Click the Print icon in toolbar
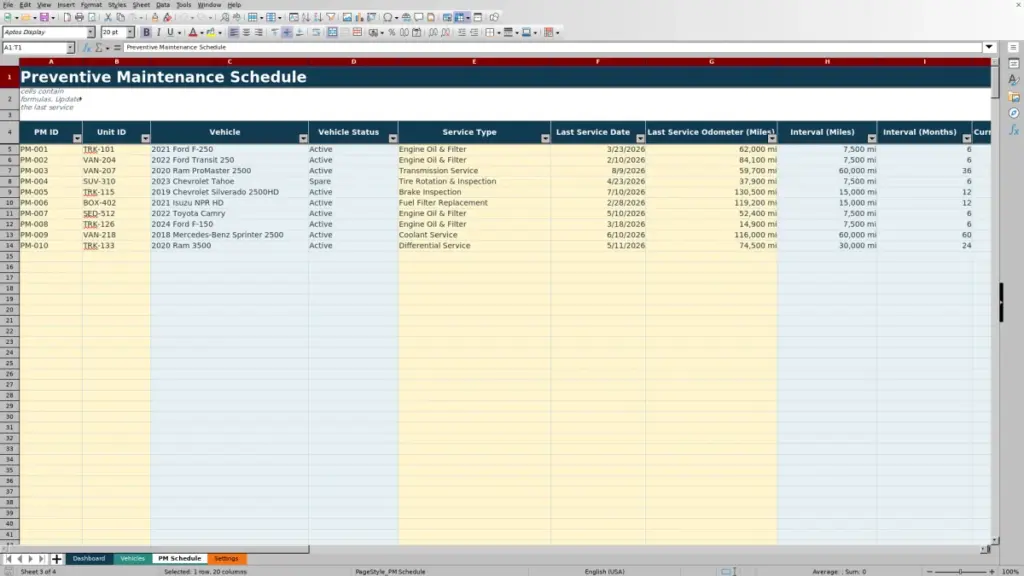Image resolution: width=1024 pixels, height=576 pixels. tap(79, 18)
